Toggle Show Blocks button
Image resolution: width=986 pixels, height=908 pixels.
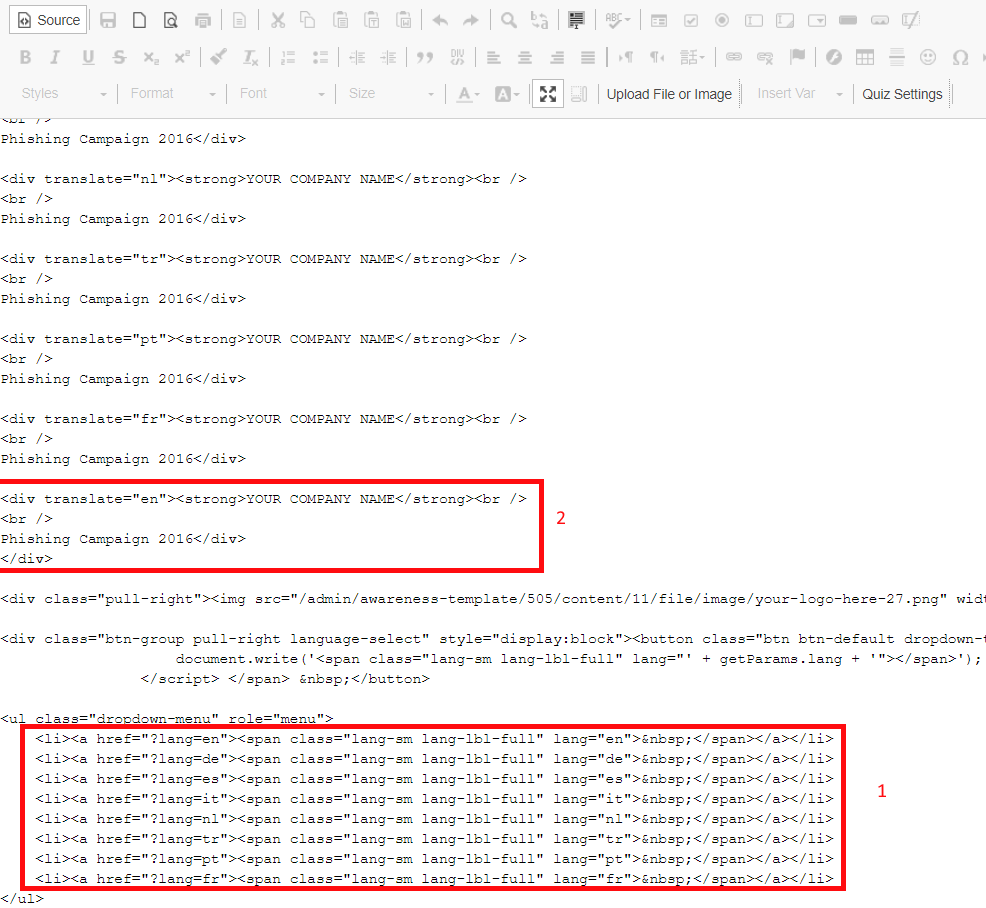pos(579,94)
